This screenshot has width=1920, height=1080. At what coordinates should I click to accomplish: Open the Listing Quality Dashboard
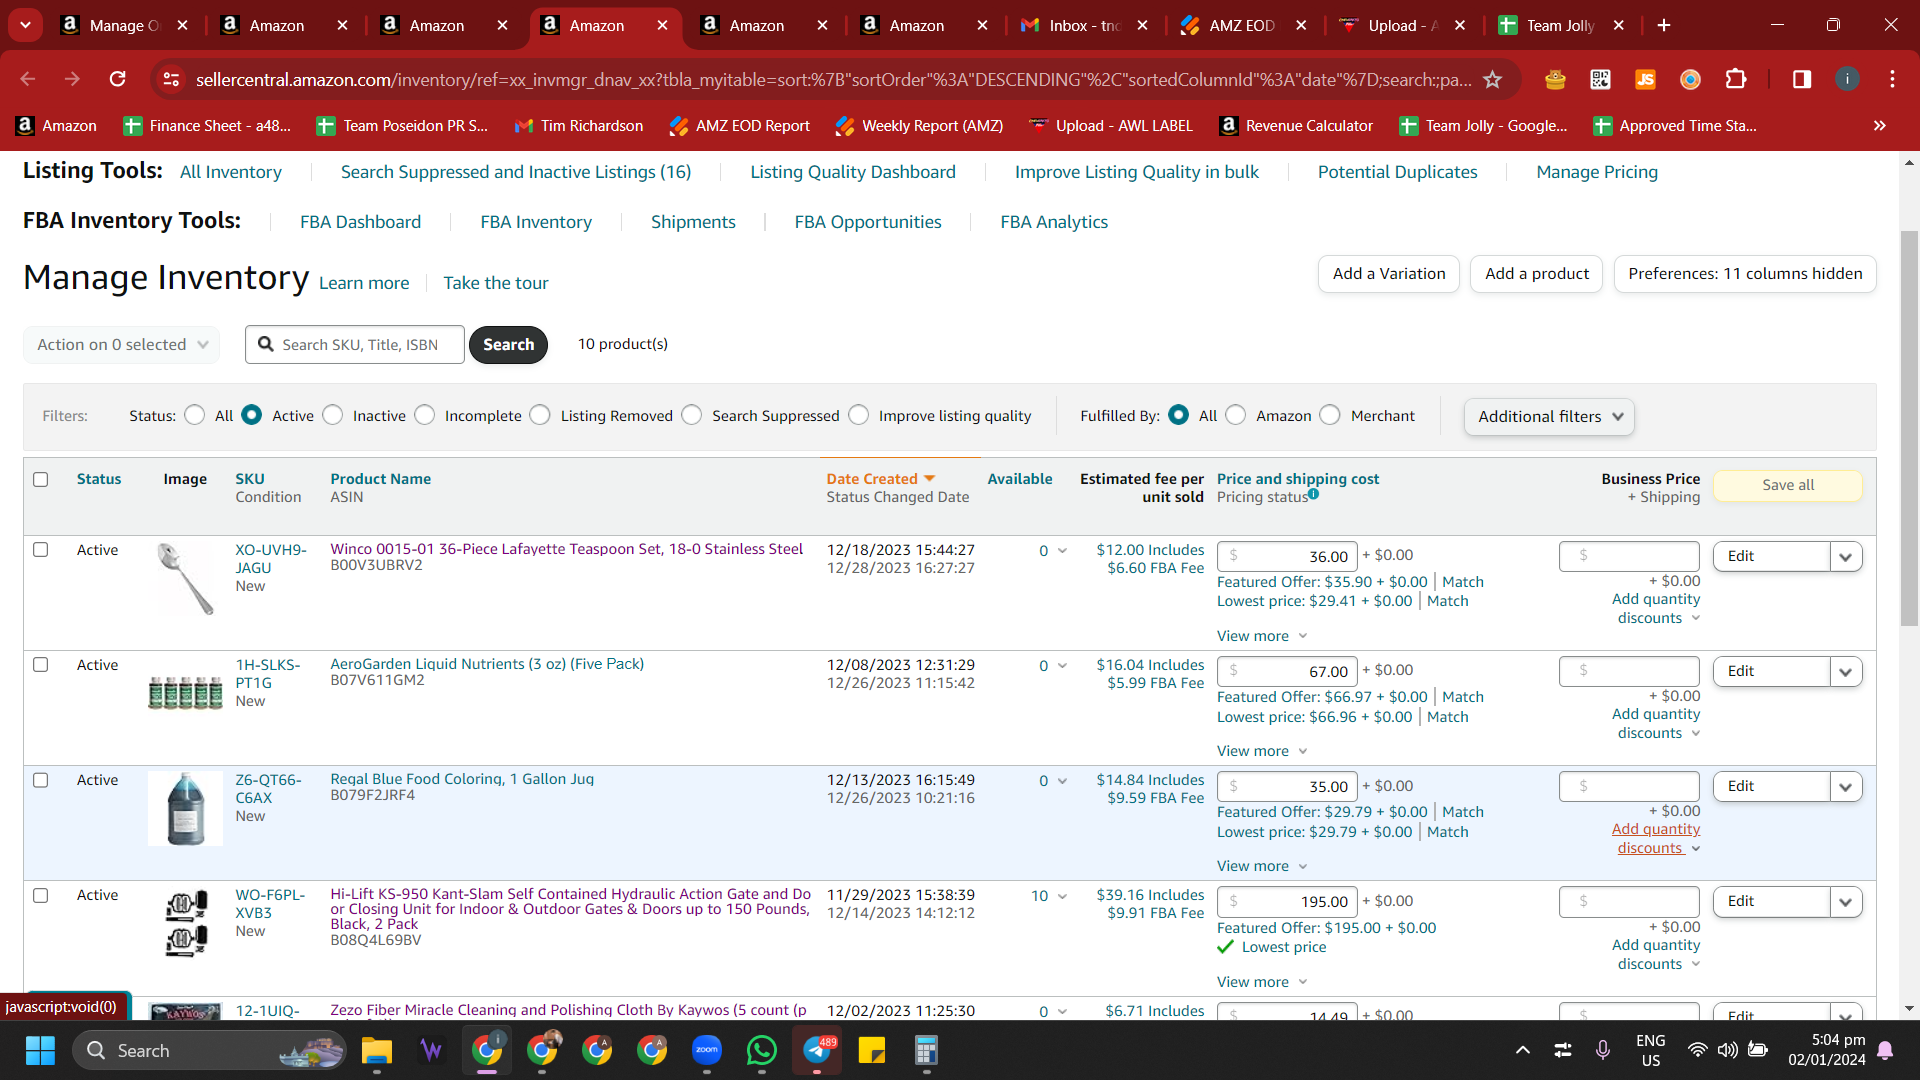click(853, 172)
